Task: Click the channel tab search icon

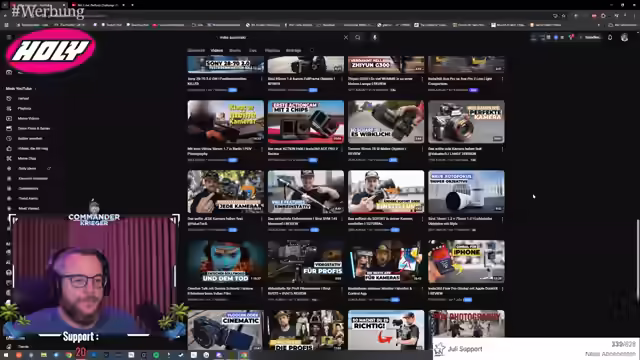Action: tap(312, 51)
